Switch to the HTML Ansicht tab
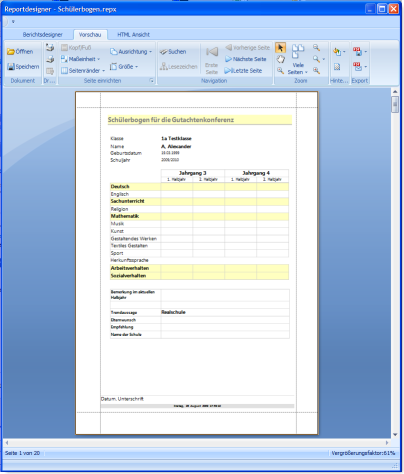 click(133, 35)
